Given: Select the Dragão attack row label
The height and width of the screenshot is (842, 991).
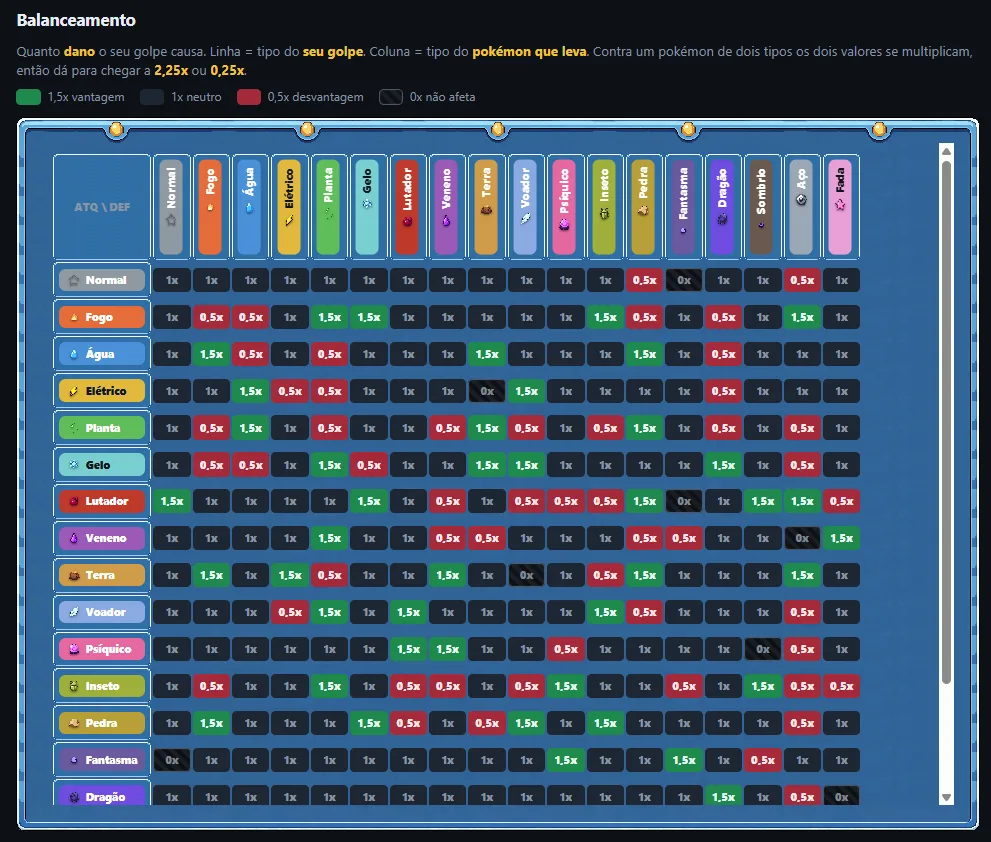Looking at the screenshot, I should 102,796.
